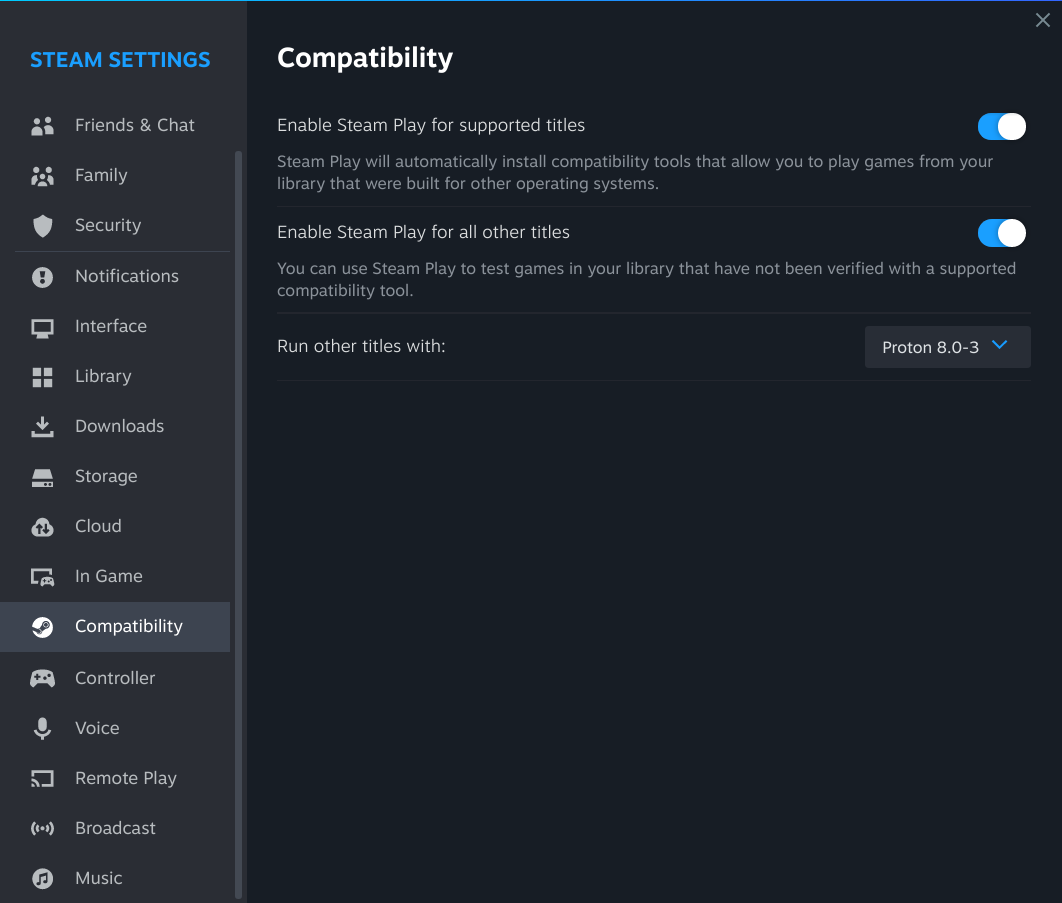Screen dimensions: 1062x903
Task: Open the Remote Play section
Action: tap(125, 778)
